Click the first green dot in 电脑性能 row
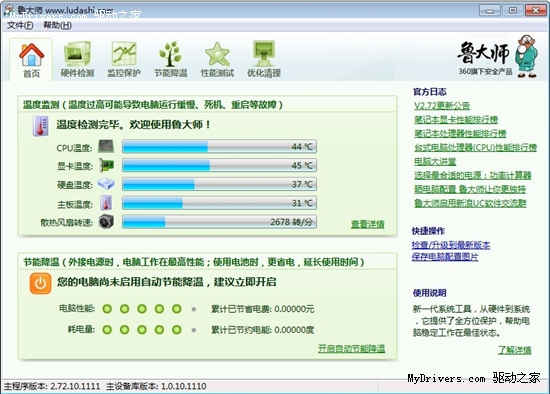This screenshot has height=394, width=550. pos(107,309)
